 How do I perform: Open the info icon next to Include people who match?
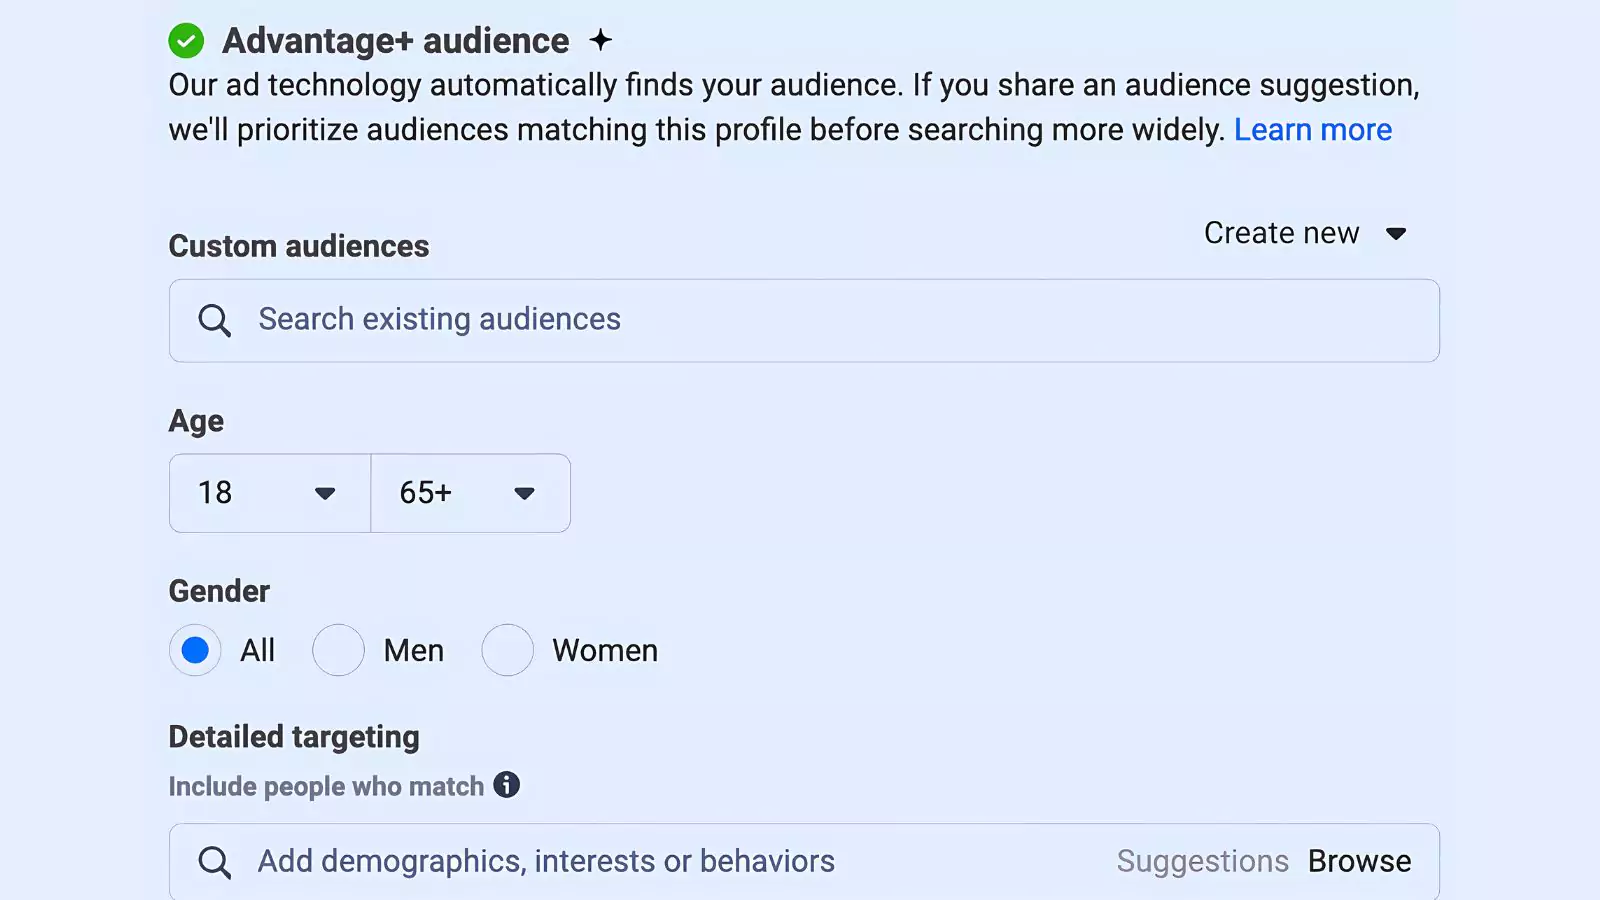pyautogui.click(x=507, y=785)
